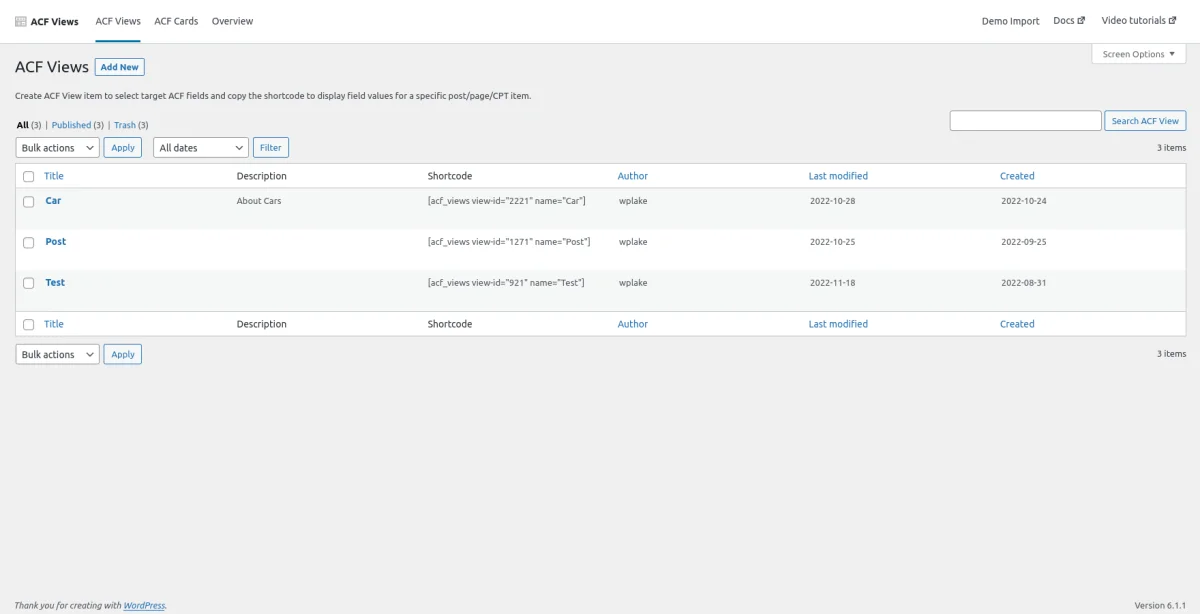Click the 2022-09-25 created date
1200x614 pixels.
pos(1024,242)
